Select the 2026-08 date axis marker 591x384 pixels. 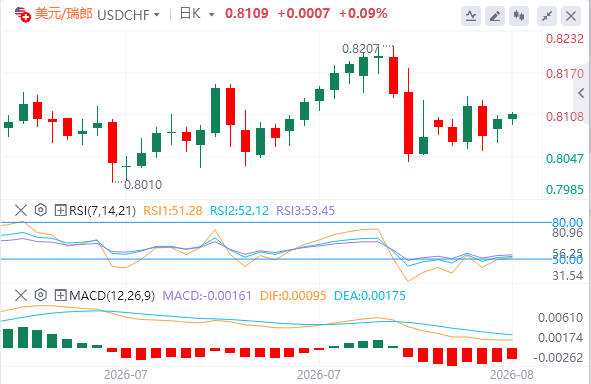(511, 375)
